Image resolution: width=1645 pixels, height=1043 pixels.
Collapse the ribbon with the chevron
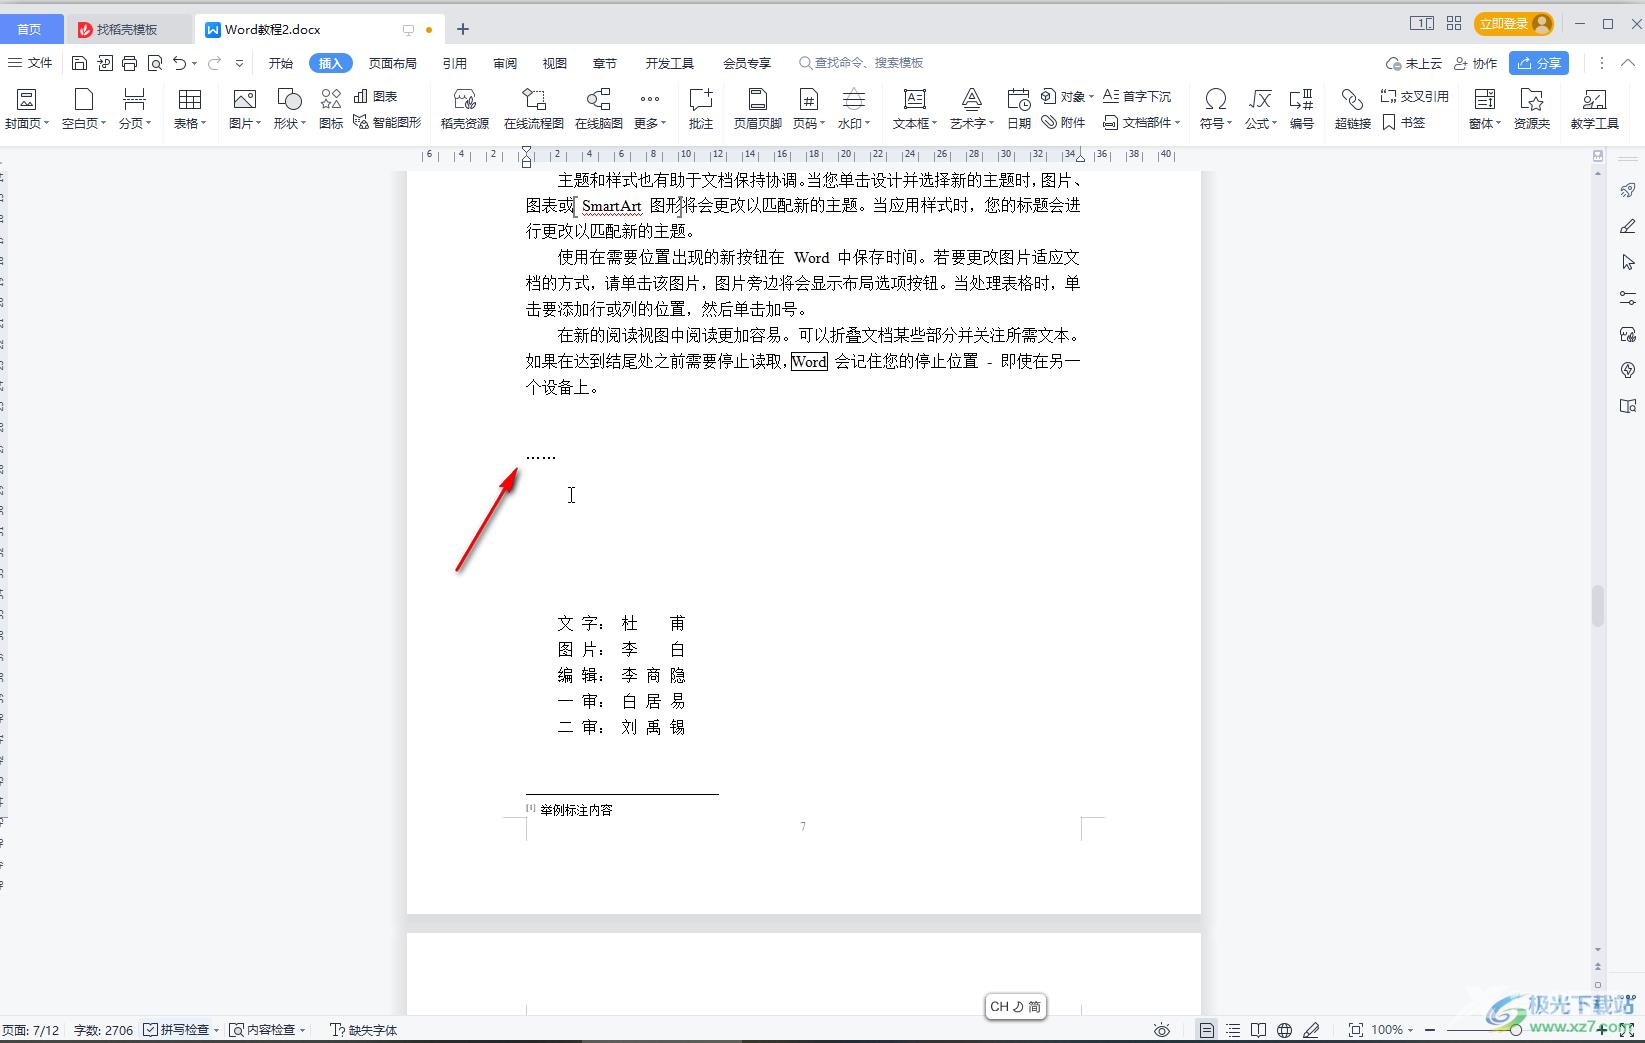[1628, 63]
